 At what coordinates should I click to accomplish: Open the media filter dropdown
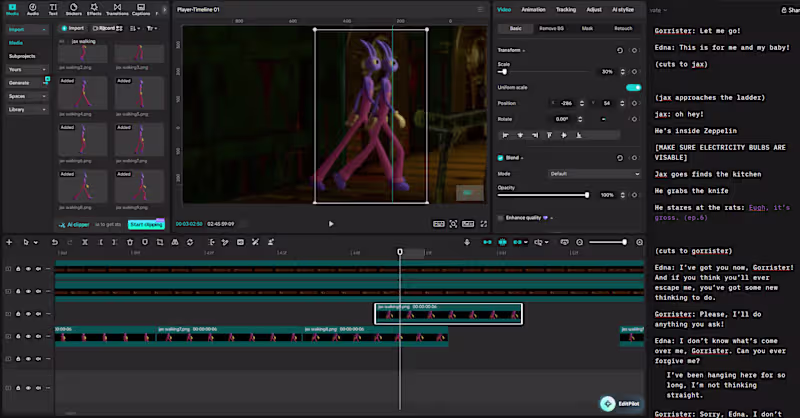pos(152,29)
